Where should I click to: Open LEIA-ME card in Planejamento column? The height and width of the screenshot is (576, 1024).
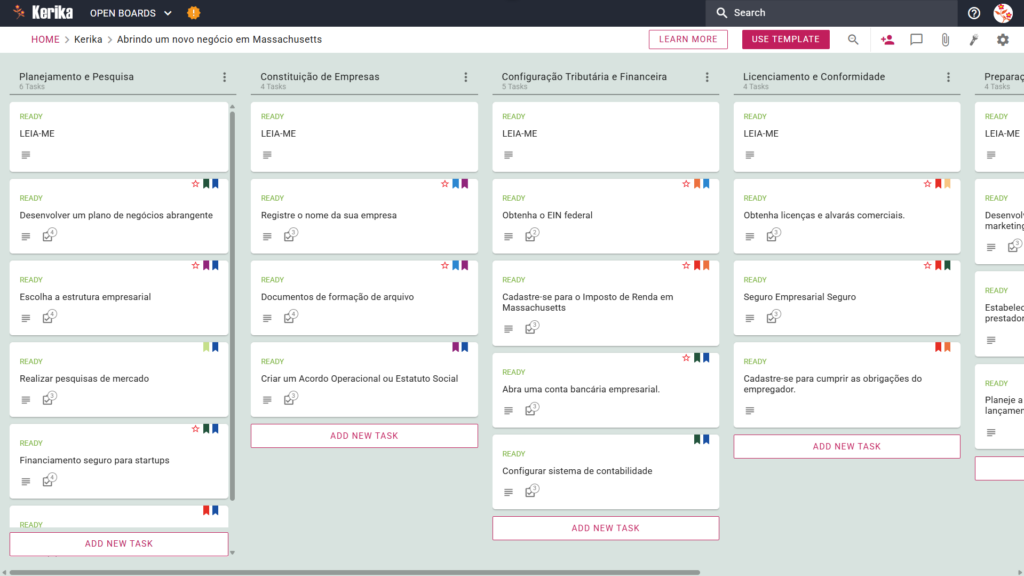[x=119, y=136]
